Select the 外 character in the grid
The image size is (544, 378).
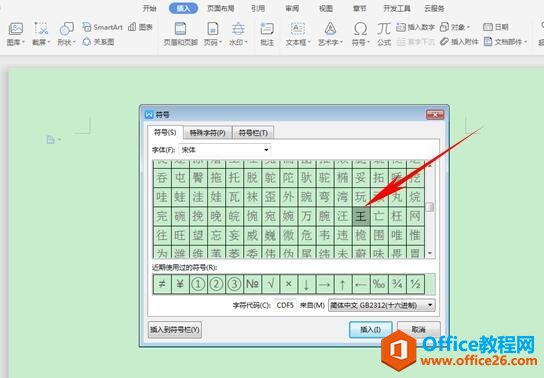point(288,197)
